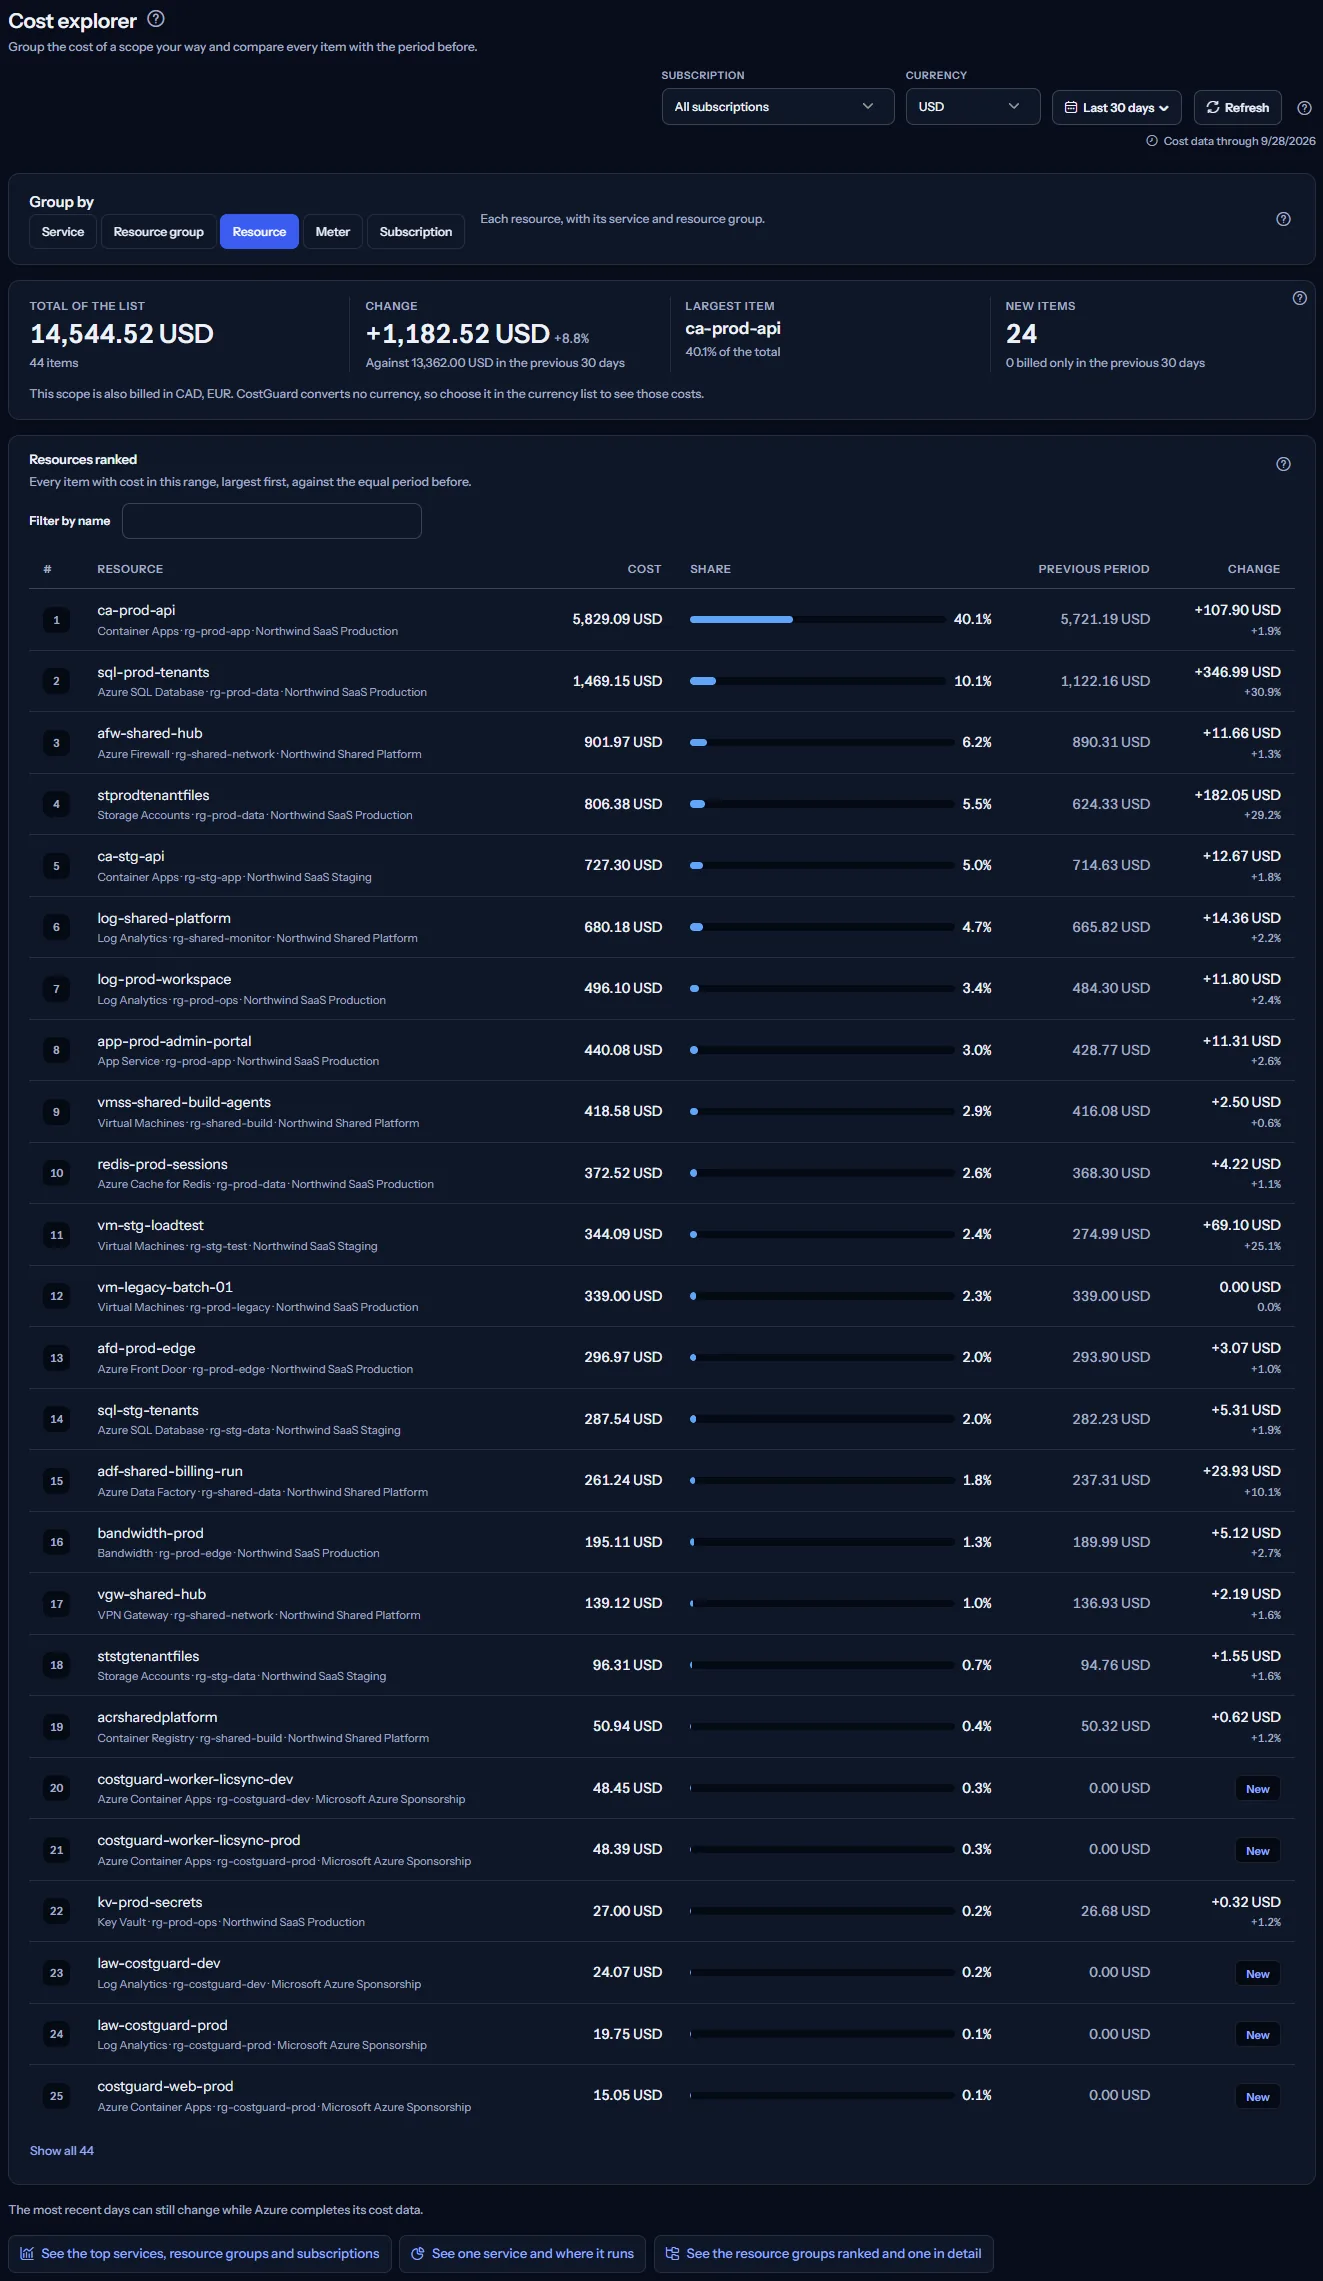Select vm-legacy-batch-01 resource name
The image size is (1323, 2281).
165,1287
